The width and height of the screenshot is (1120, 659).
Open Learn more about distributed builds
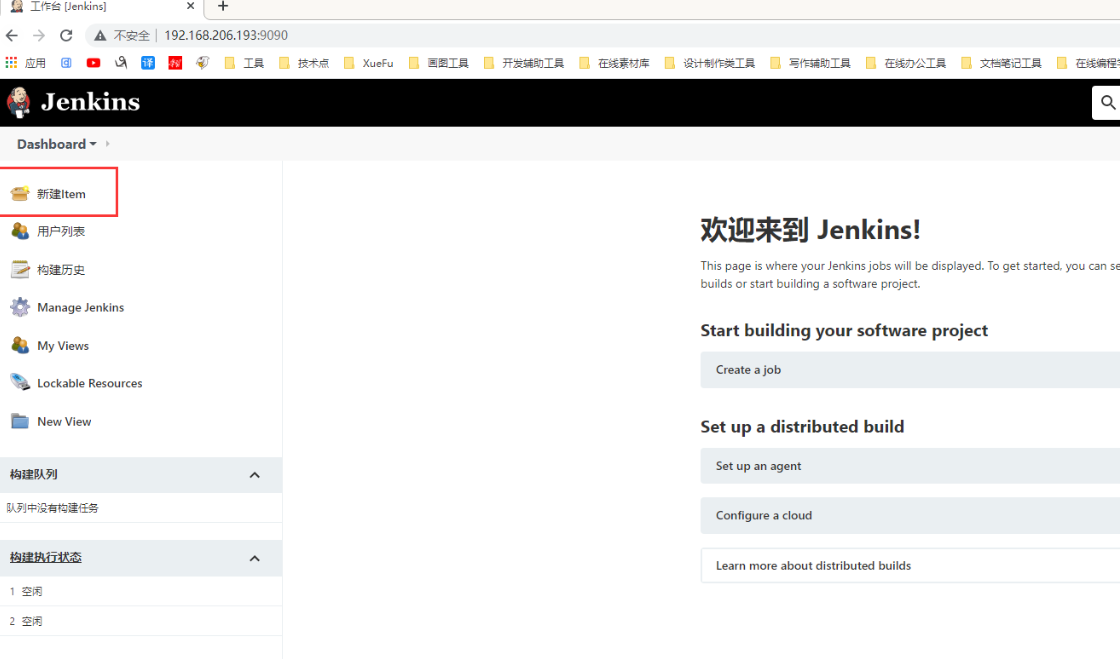910,565
